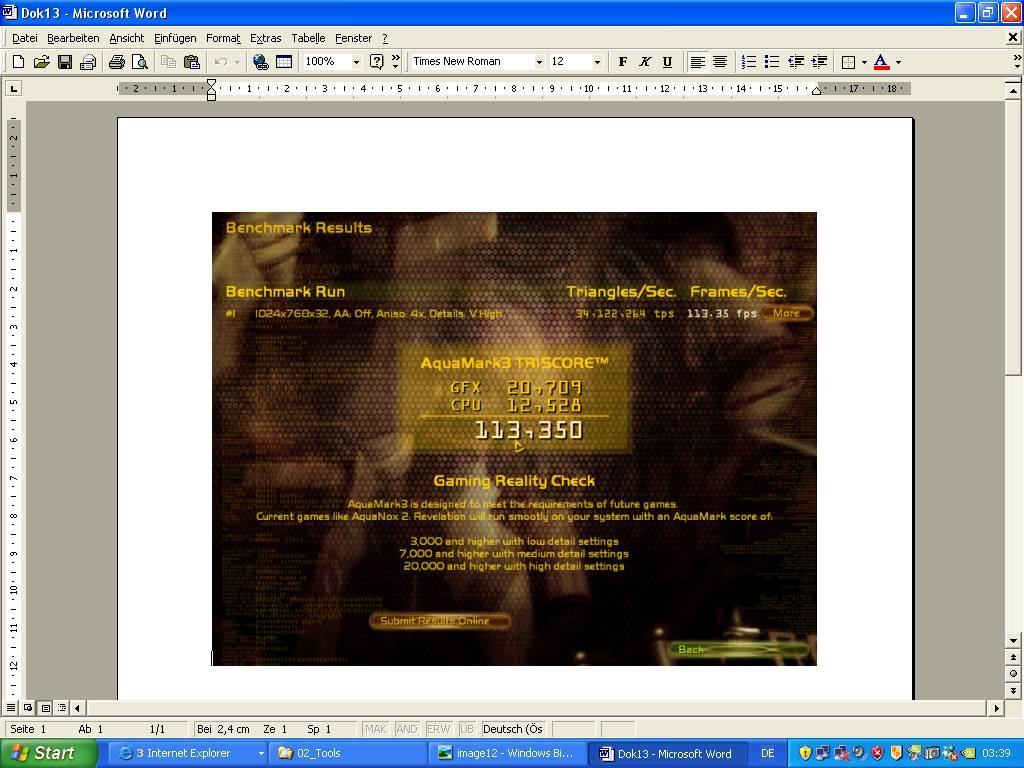
Task: Open the Tables and Borders toolbar icon
Action: (x=284, y=62)
